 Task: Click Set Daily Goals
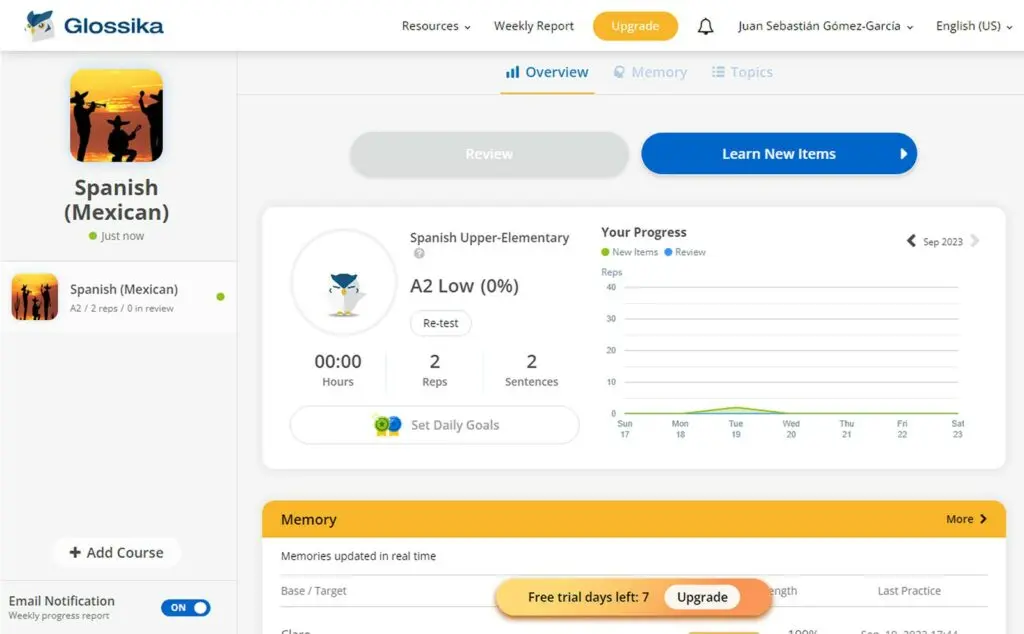(434, 425)
